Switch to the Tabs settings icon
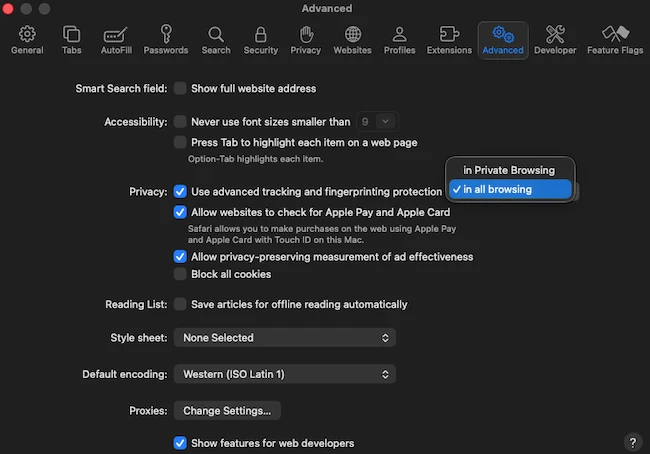 [x=72, y=40]
